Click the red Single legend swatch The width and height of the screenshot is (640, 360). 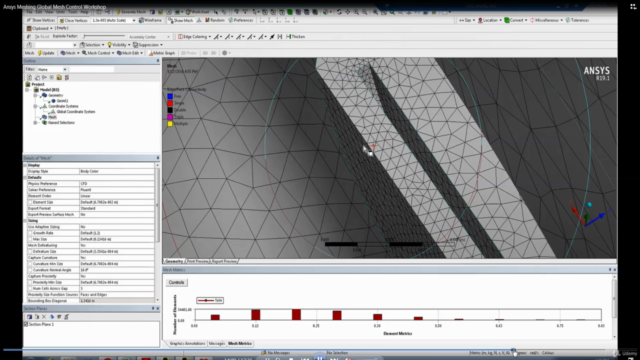[170, 103]
